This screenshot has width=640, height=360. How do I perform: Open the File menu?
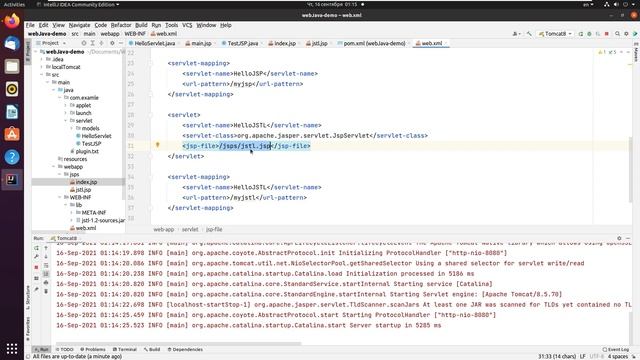point(30,25)
